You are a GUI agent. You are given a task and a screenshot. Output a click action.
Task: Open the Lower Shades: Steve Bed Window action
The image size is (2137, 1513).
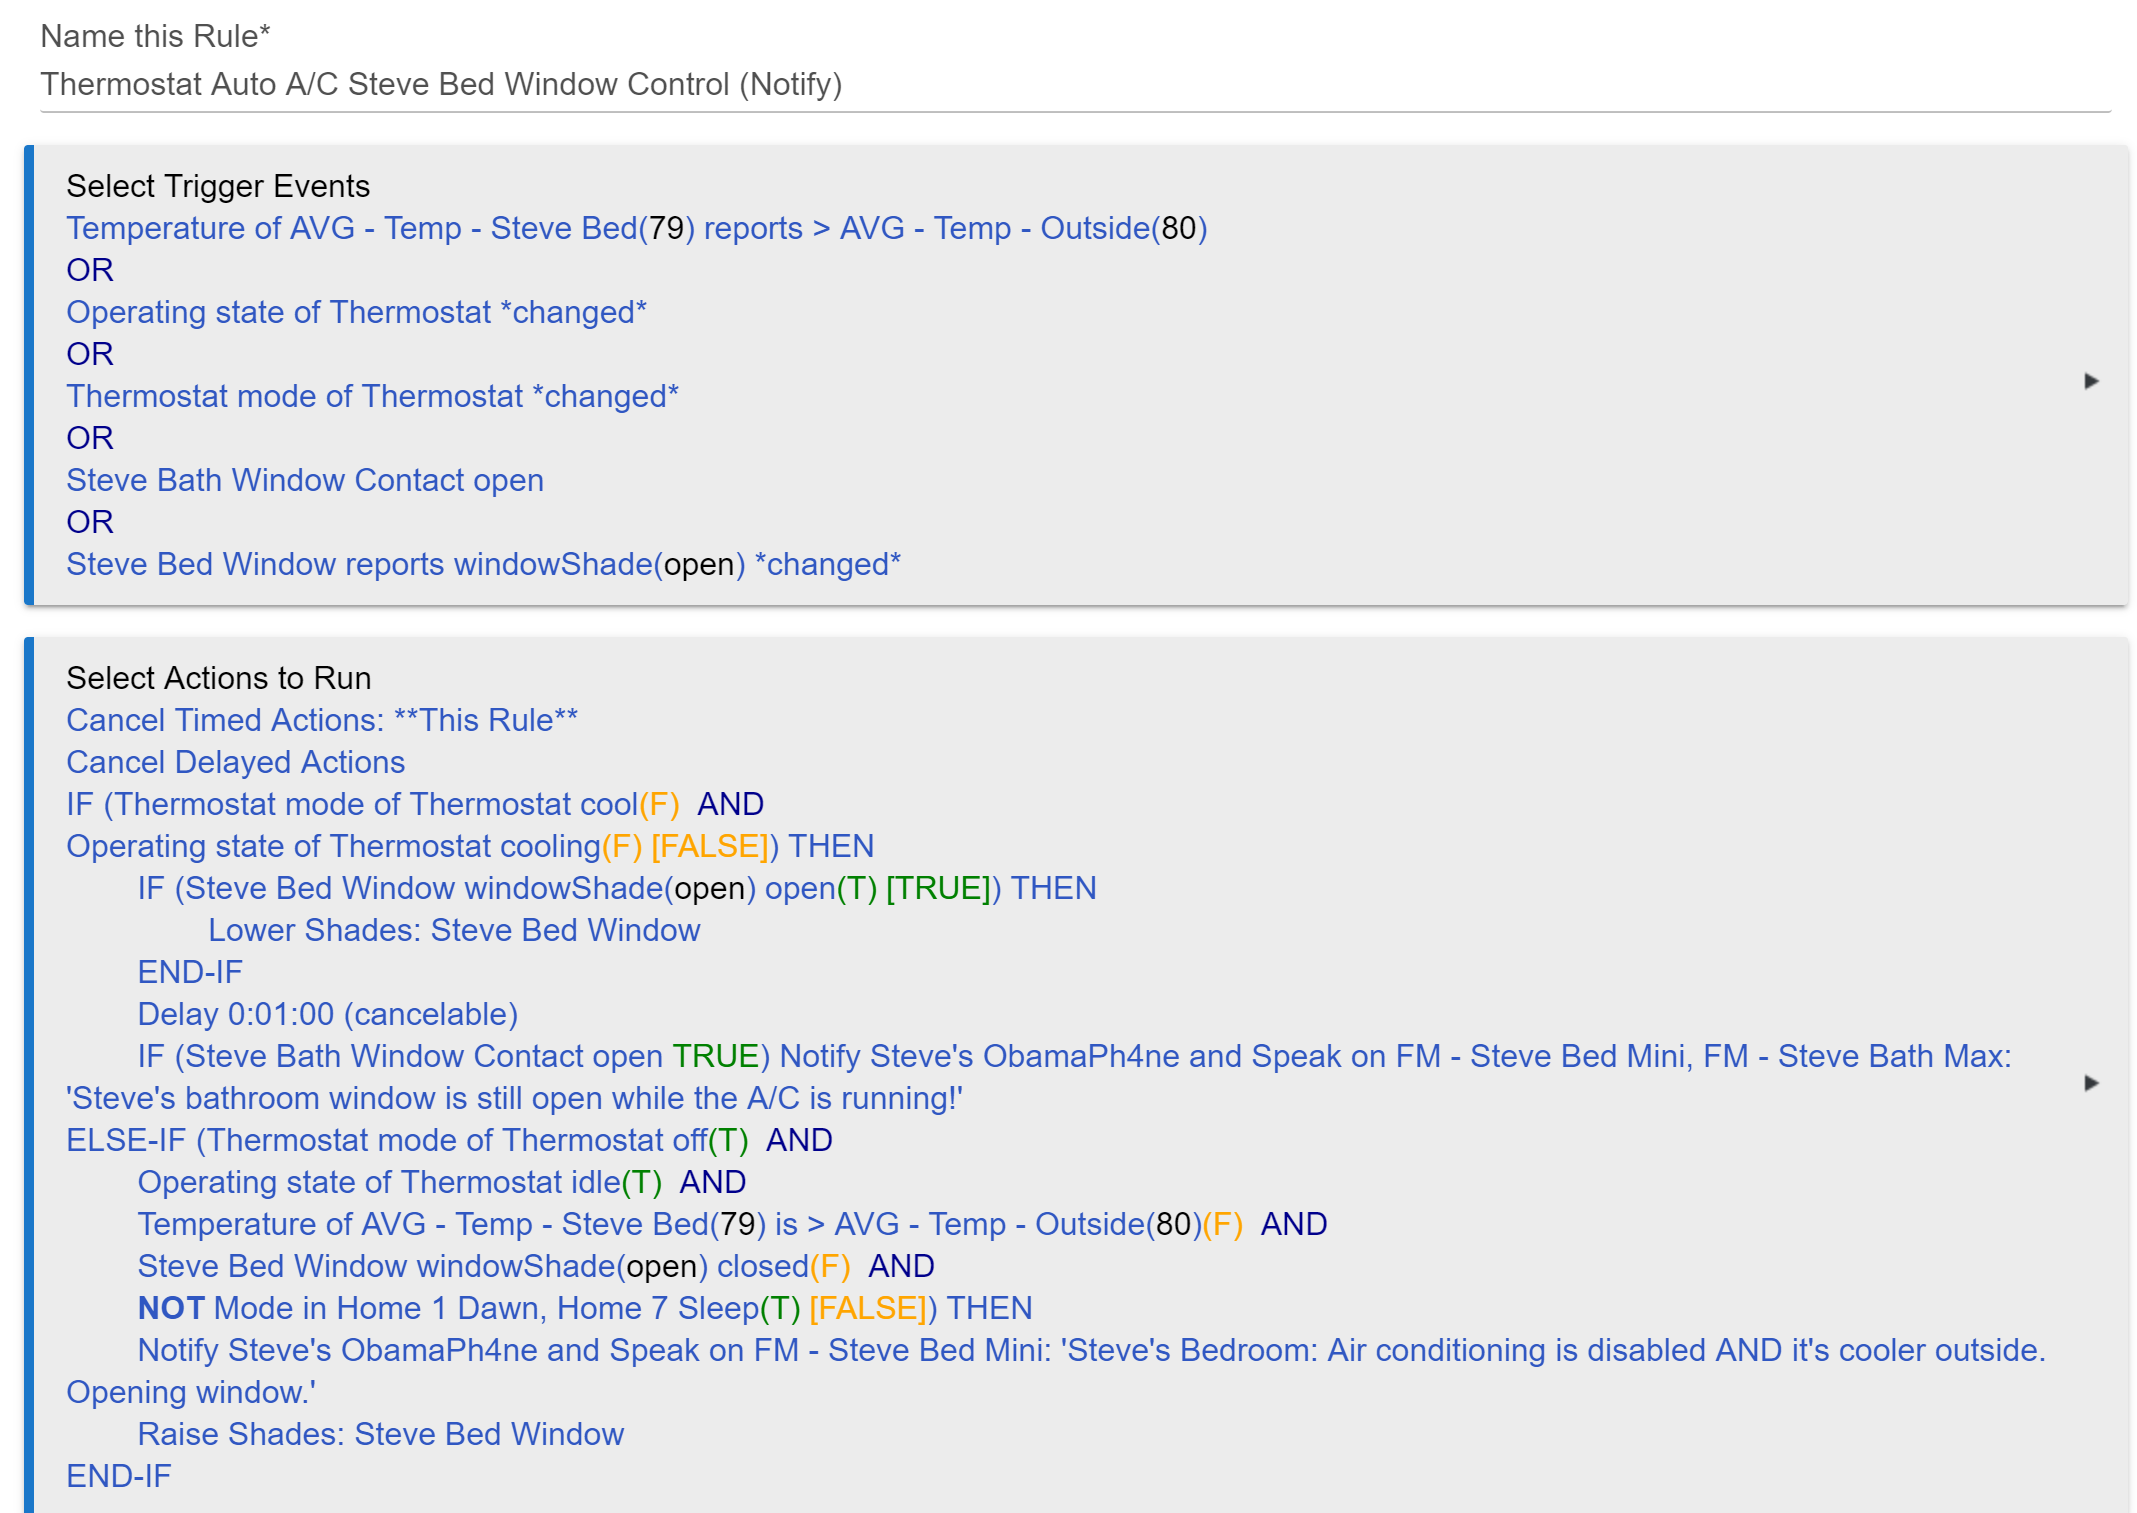point(453,930)
